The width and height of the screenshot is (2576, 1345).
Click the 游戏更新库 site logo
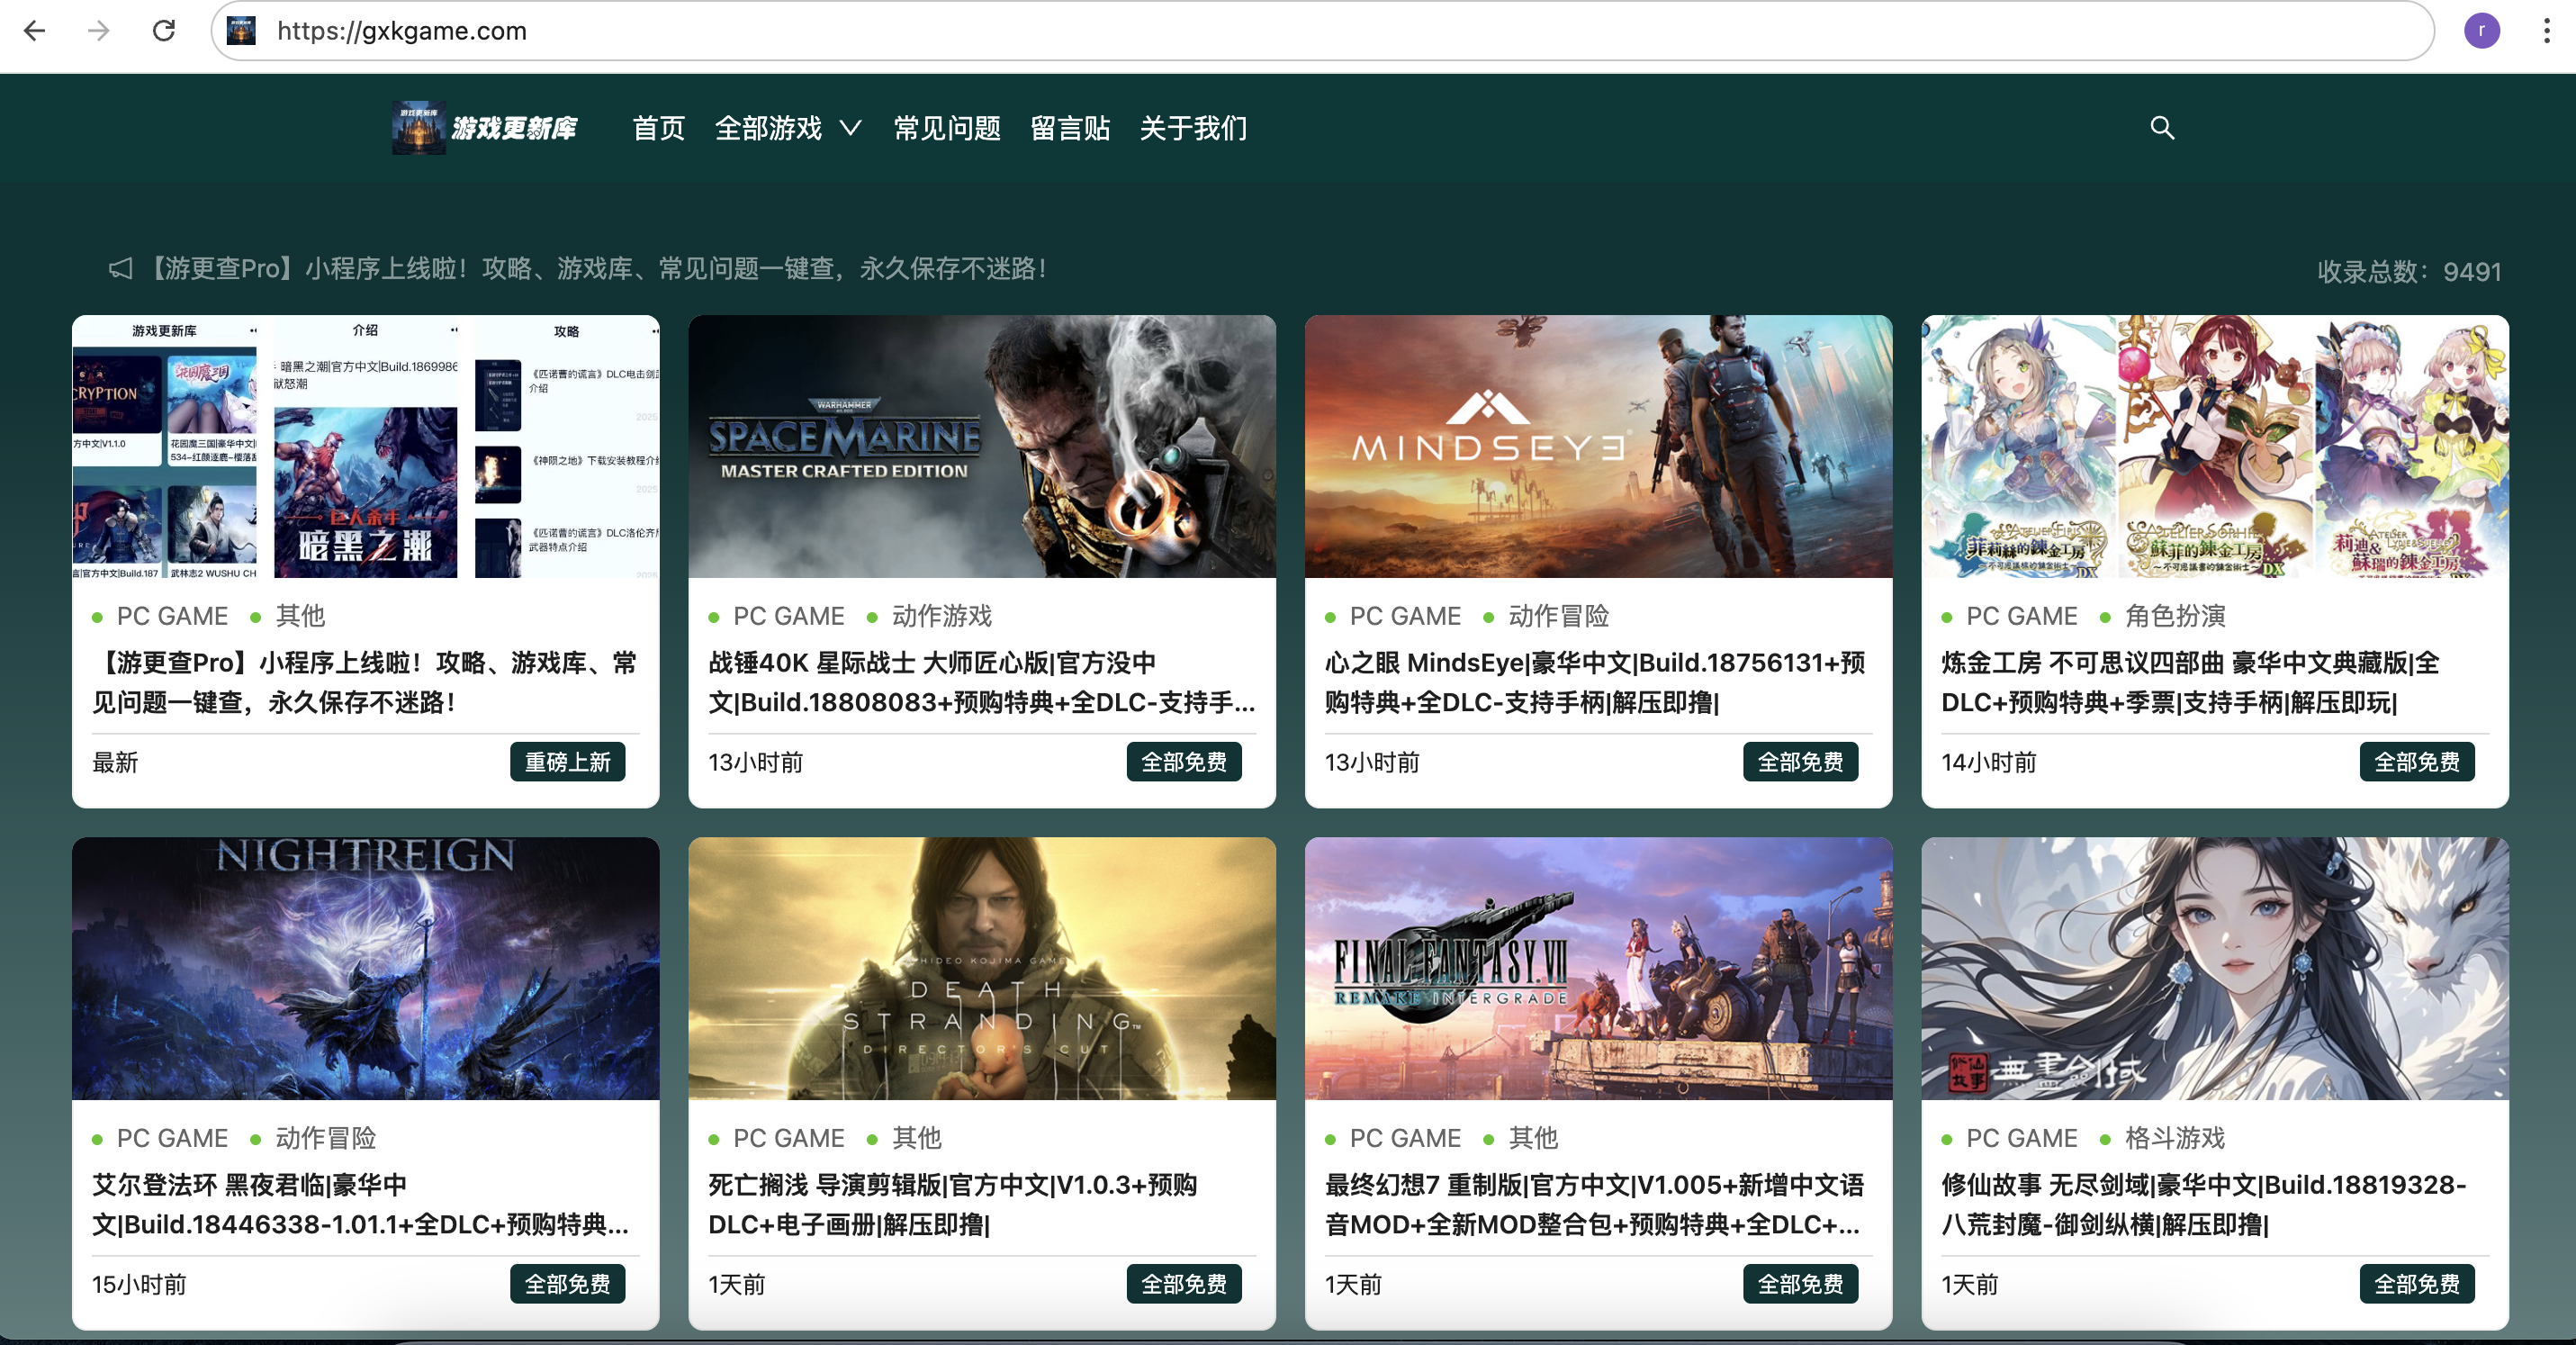point(485,128)
